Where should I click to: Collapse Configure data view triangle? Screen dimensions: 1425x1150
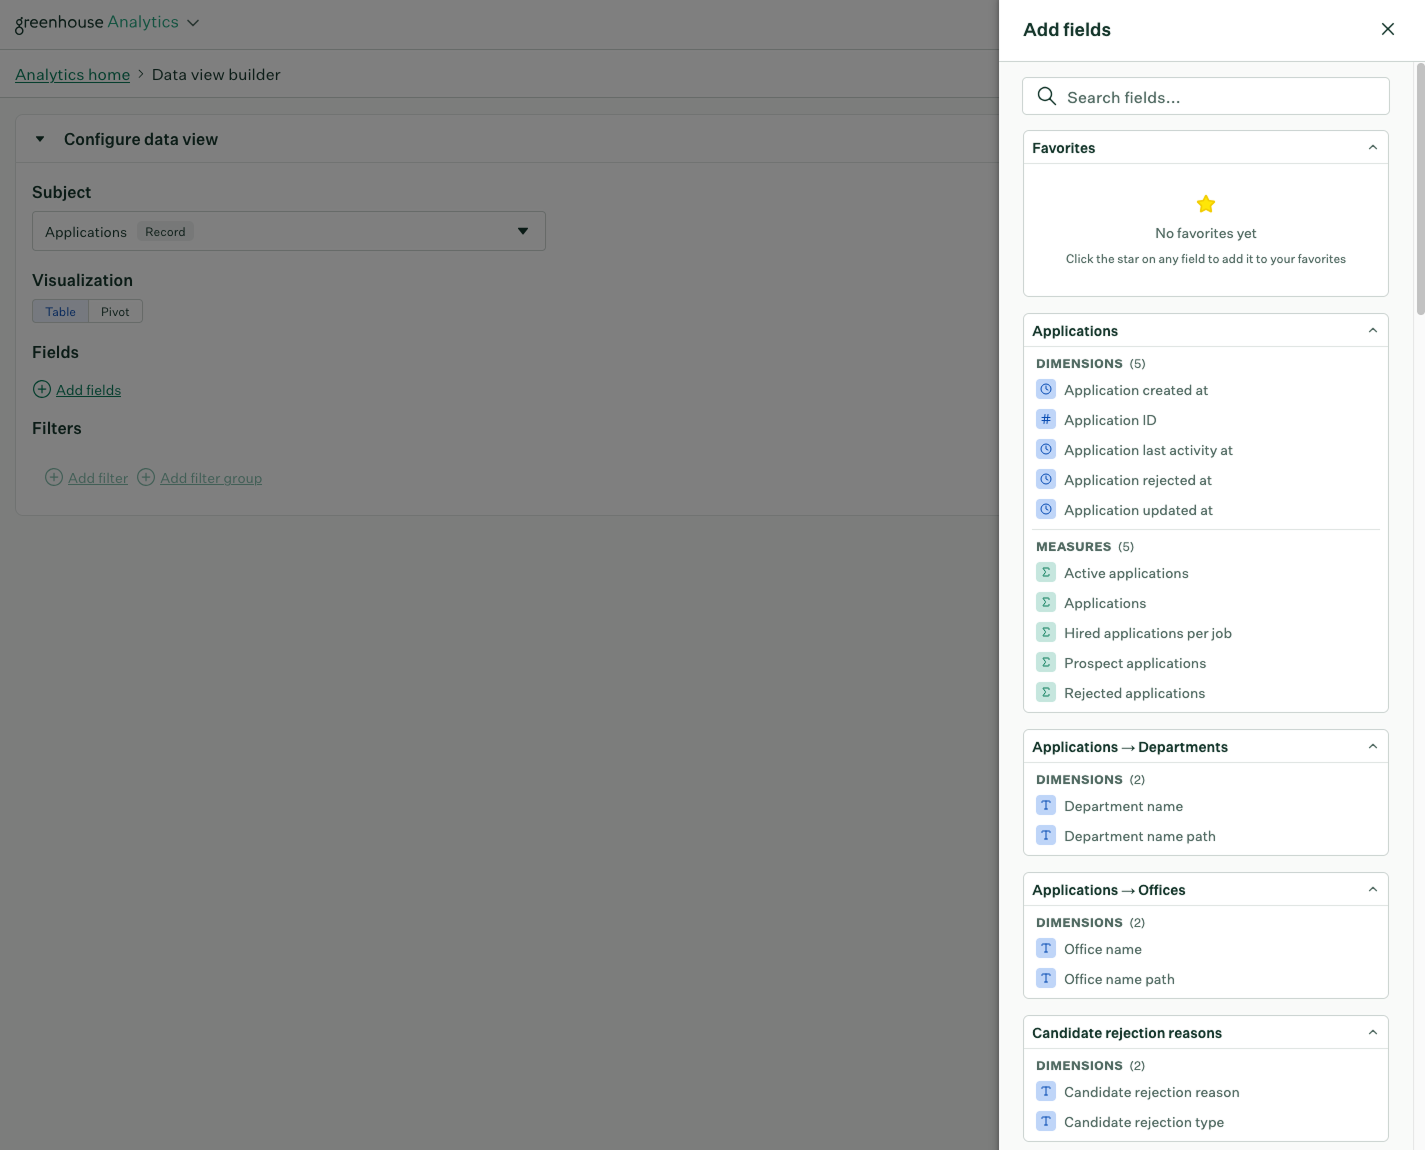[40, 139]
